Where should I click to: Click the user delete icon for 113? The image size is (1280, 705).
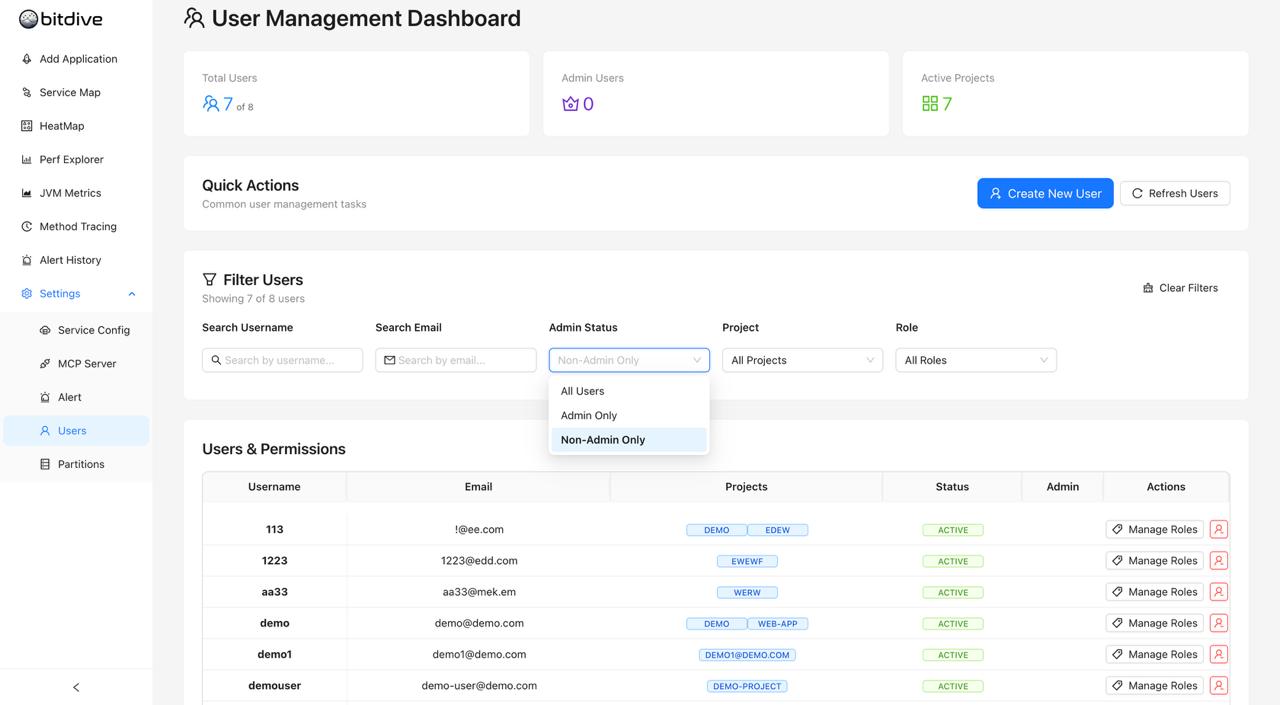(x=1219, y=529)
